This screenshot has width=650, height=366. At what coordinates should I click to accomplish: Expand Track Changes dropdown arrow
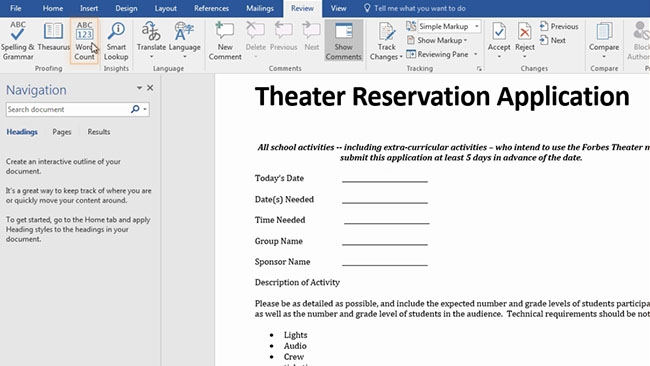click(401, 57)
